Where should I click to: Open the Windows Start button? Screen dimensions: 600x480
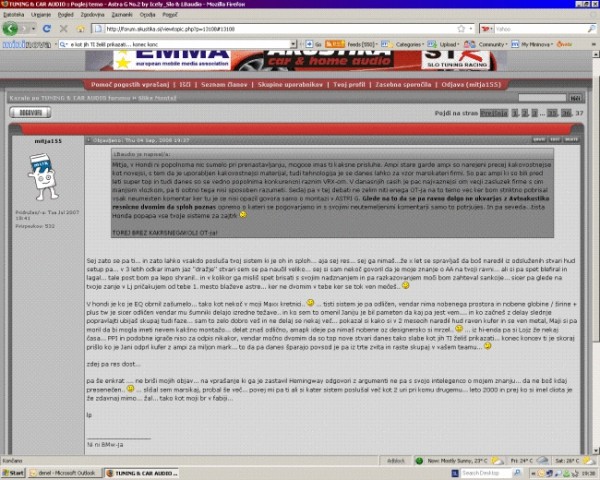(x=13, y=473)
